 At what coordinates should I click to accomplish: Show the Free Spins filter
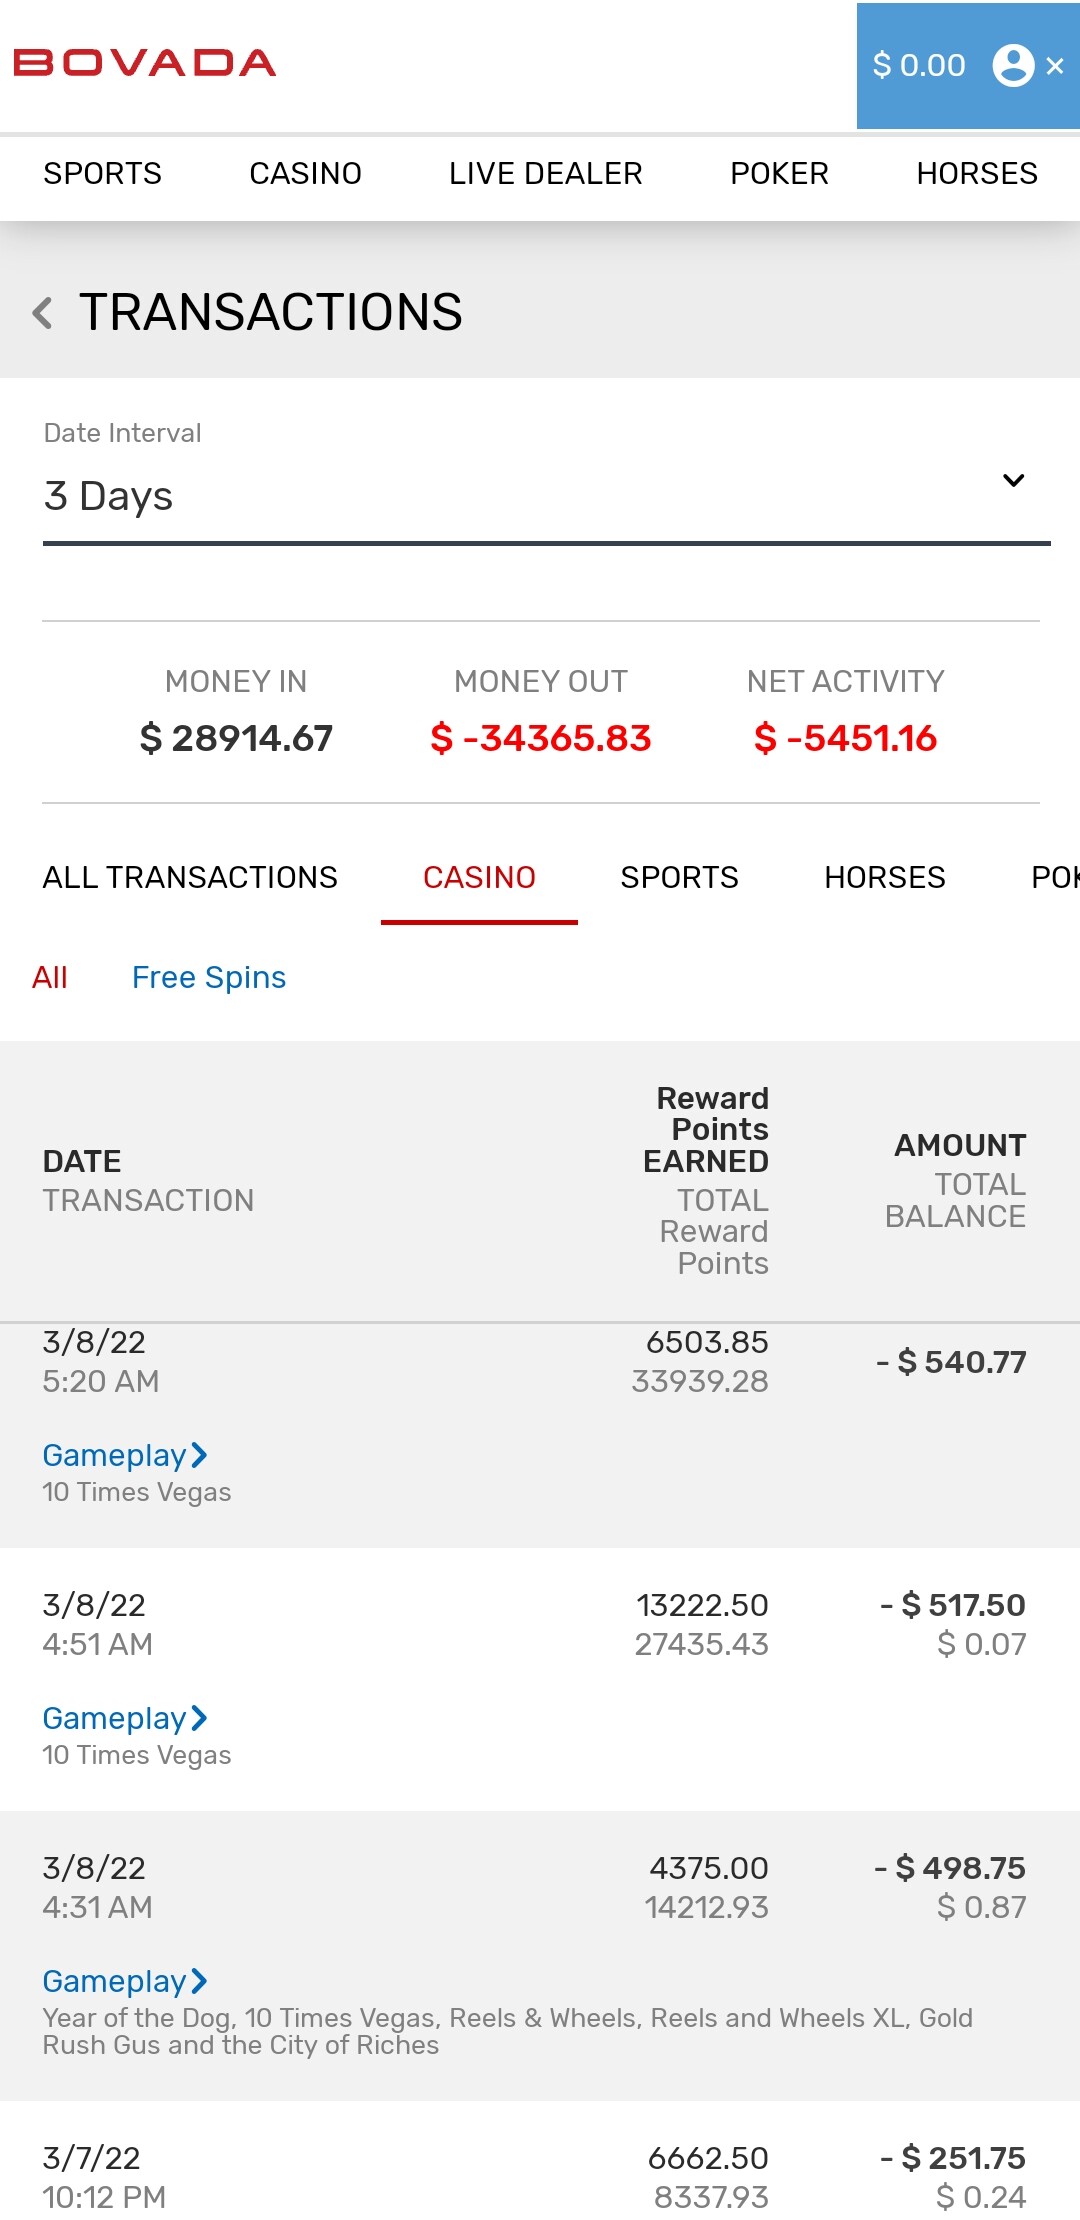click(x=209, y=977)
